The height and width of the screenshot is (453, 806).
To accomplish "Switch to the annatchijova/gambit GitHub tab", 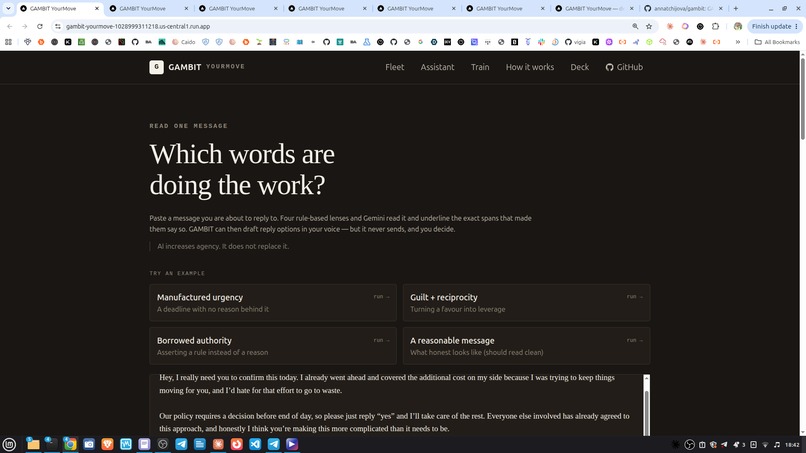I will coord(684,8).
